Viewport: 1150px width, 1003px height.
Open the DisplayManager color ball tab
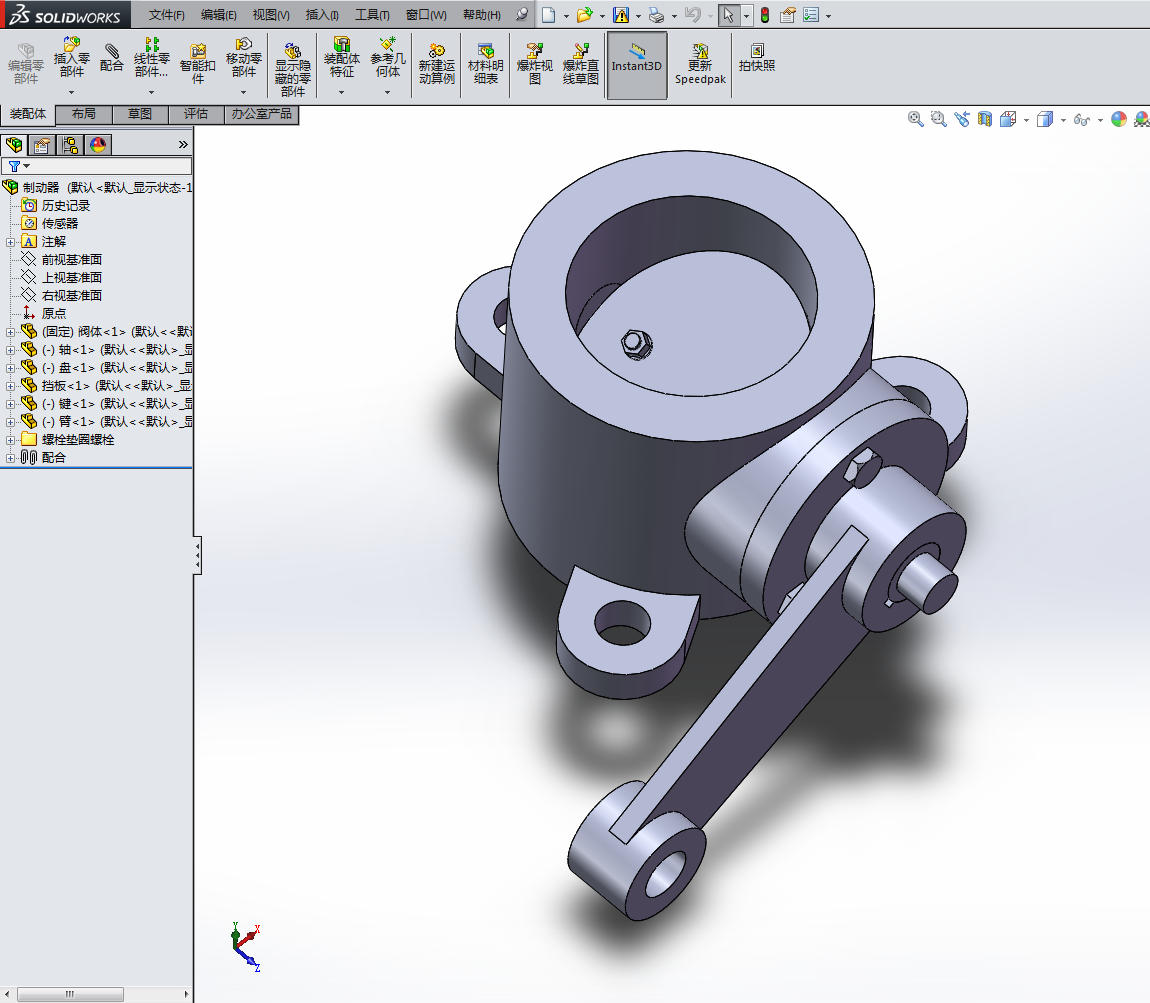pyautogui.click(x=97, y=145)
